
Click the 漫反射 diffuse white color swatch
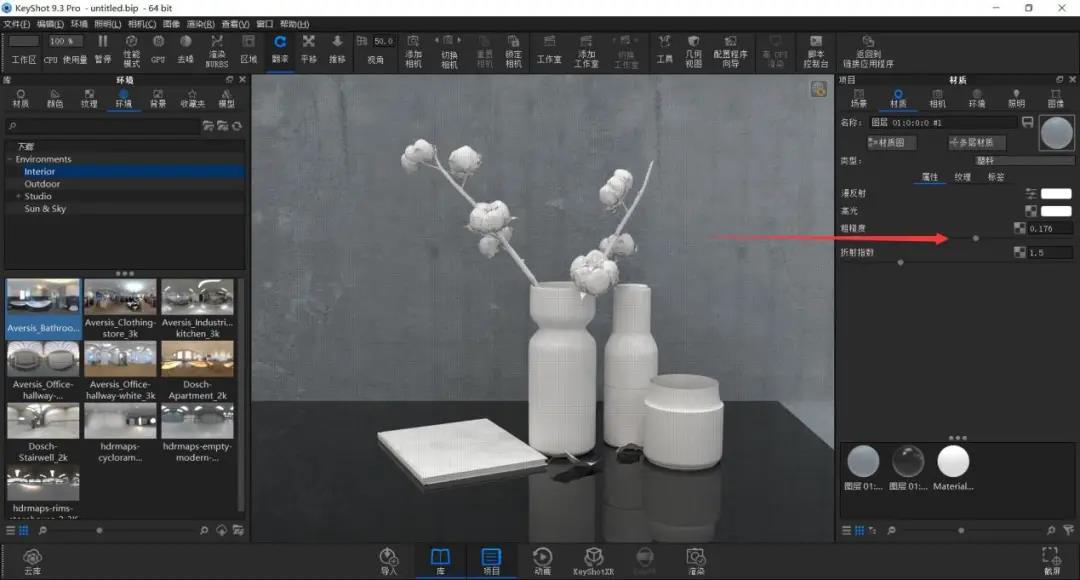(x=1056, y=194)
